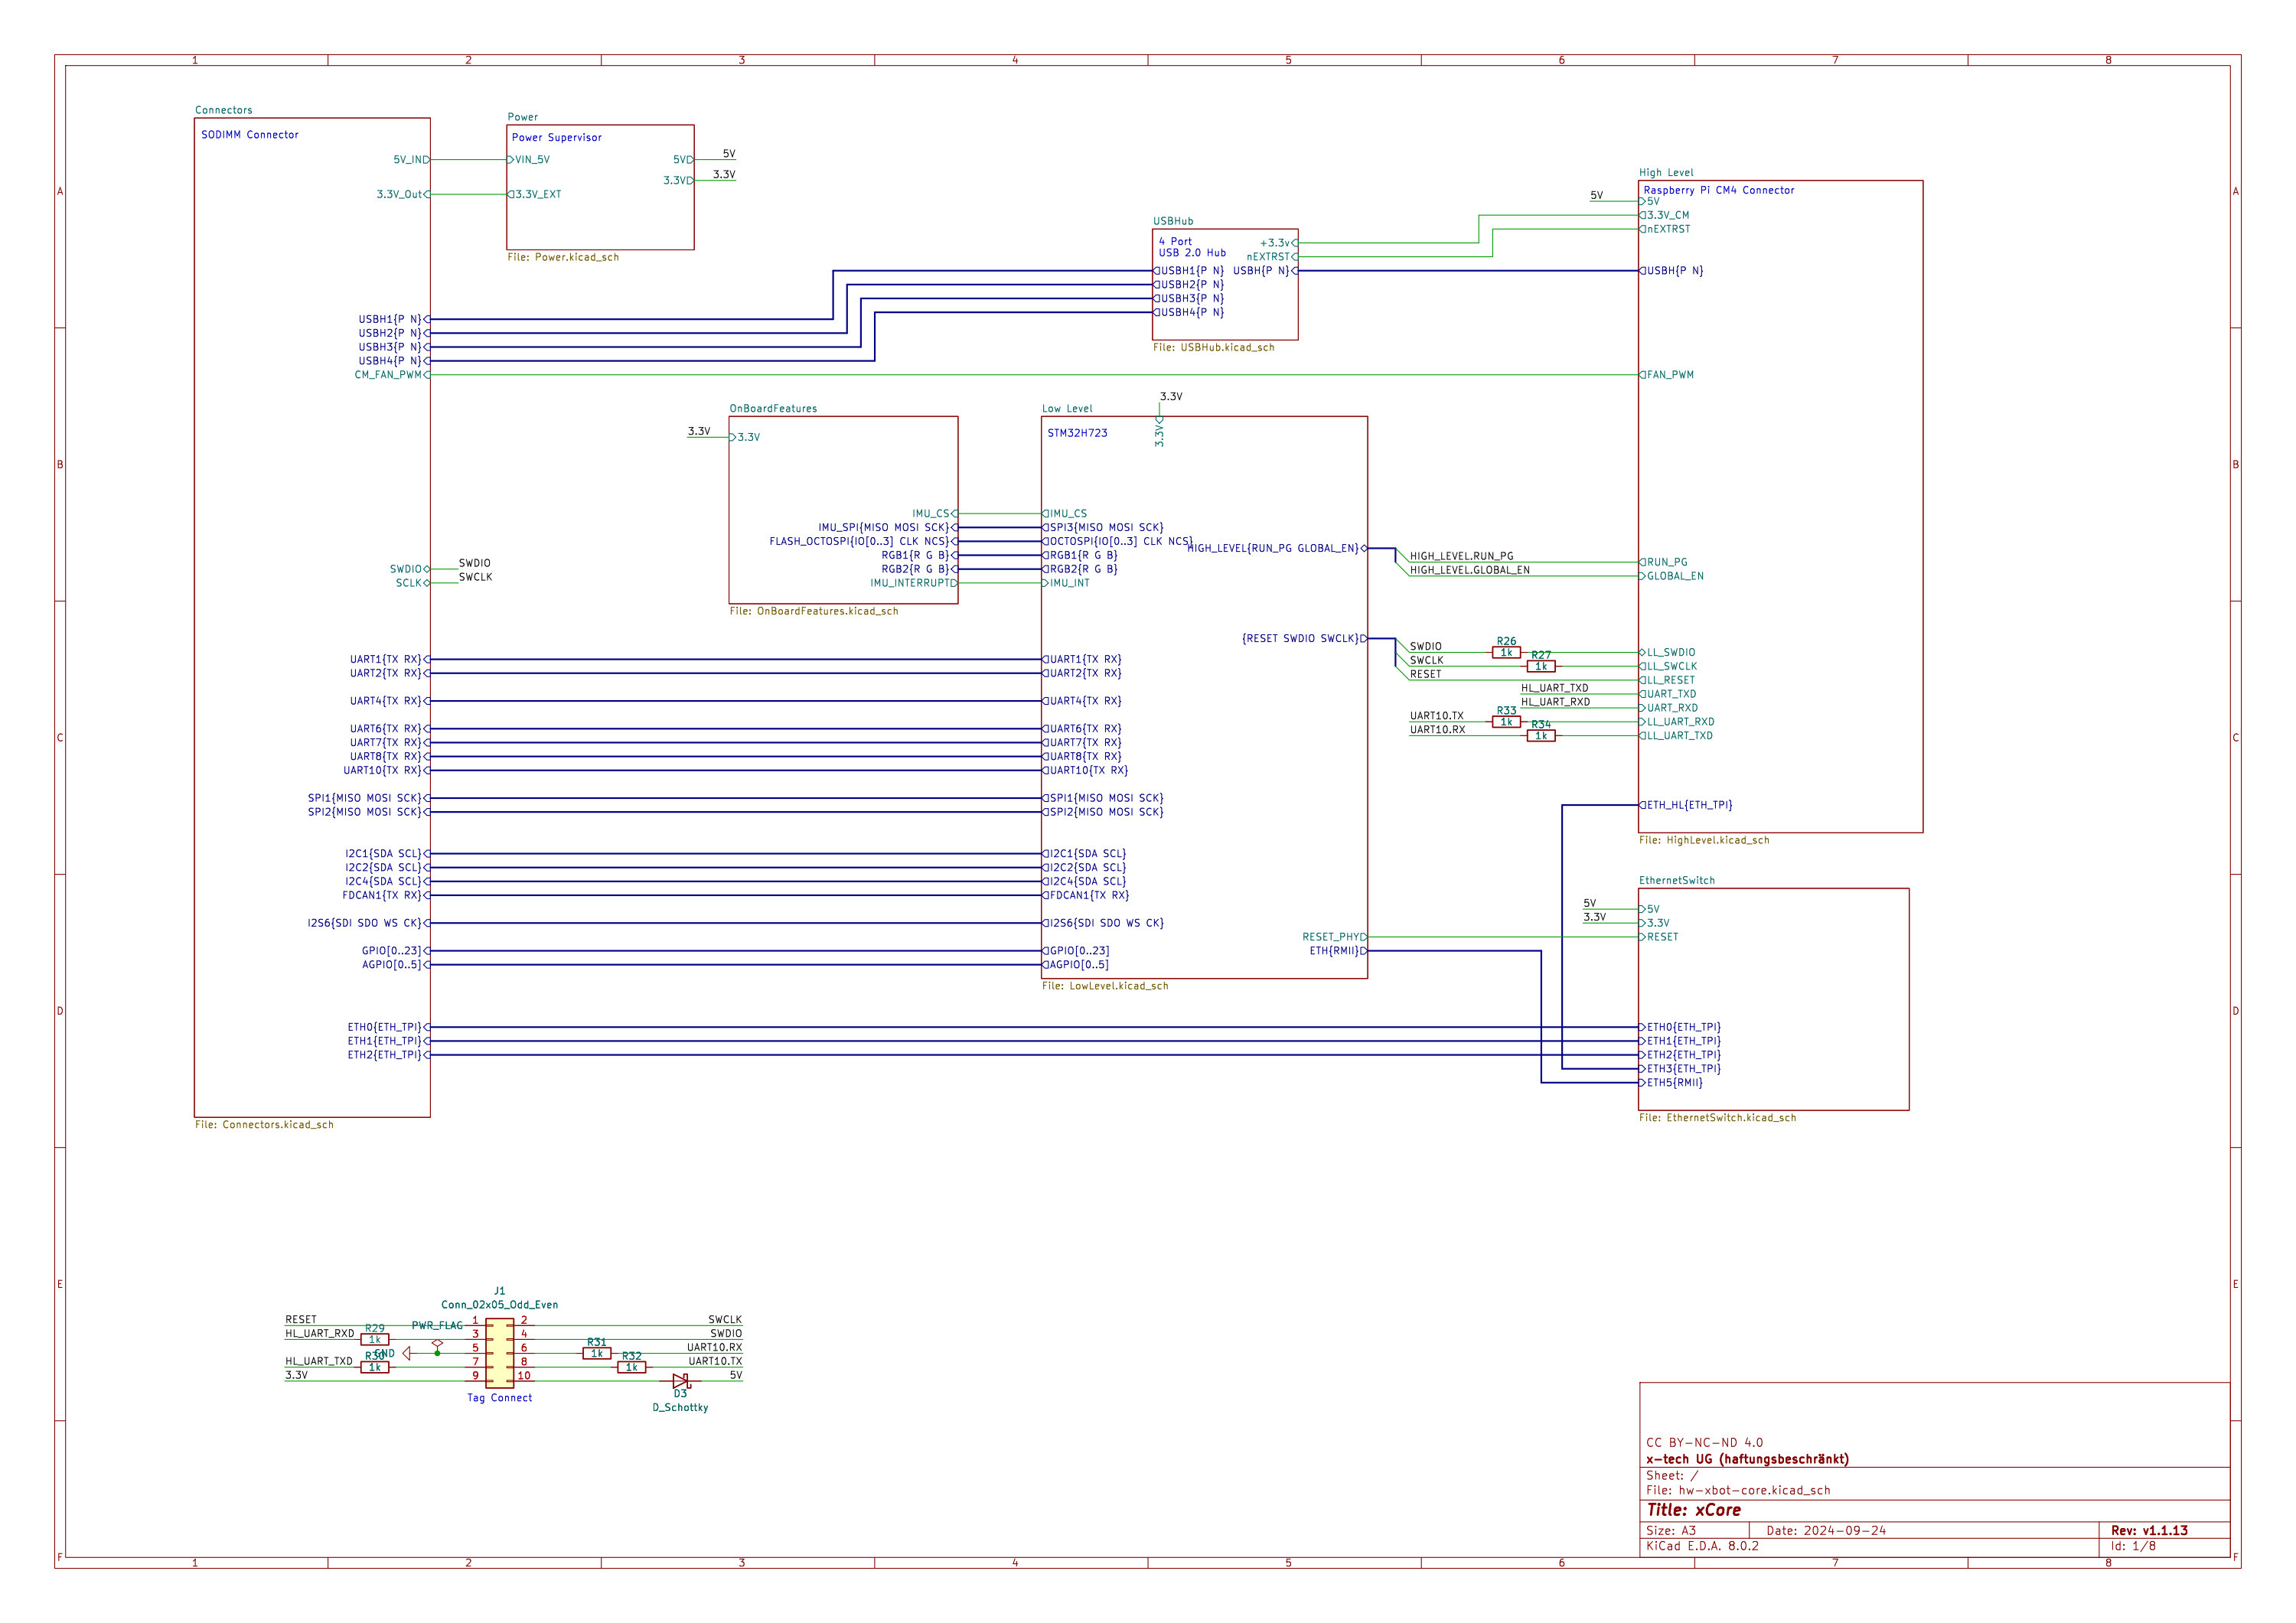
Task: Click the x-tech UG (haftungsbeschränkt) text
Action: tap(1747, 1459)
